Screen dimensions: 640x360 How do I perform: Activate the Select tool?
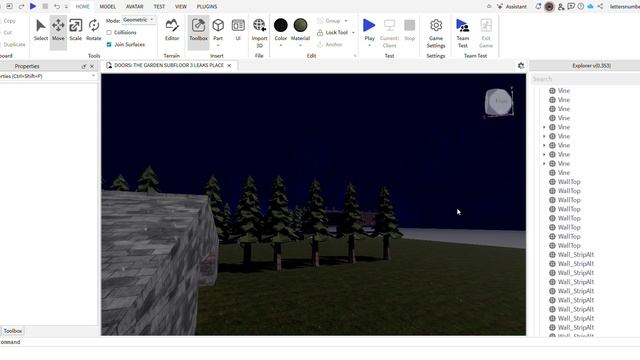(x=41, y=30)
